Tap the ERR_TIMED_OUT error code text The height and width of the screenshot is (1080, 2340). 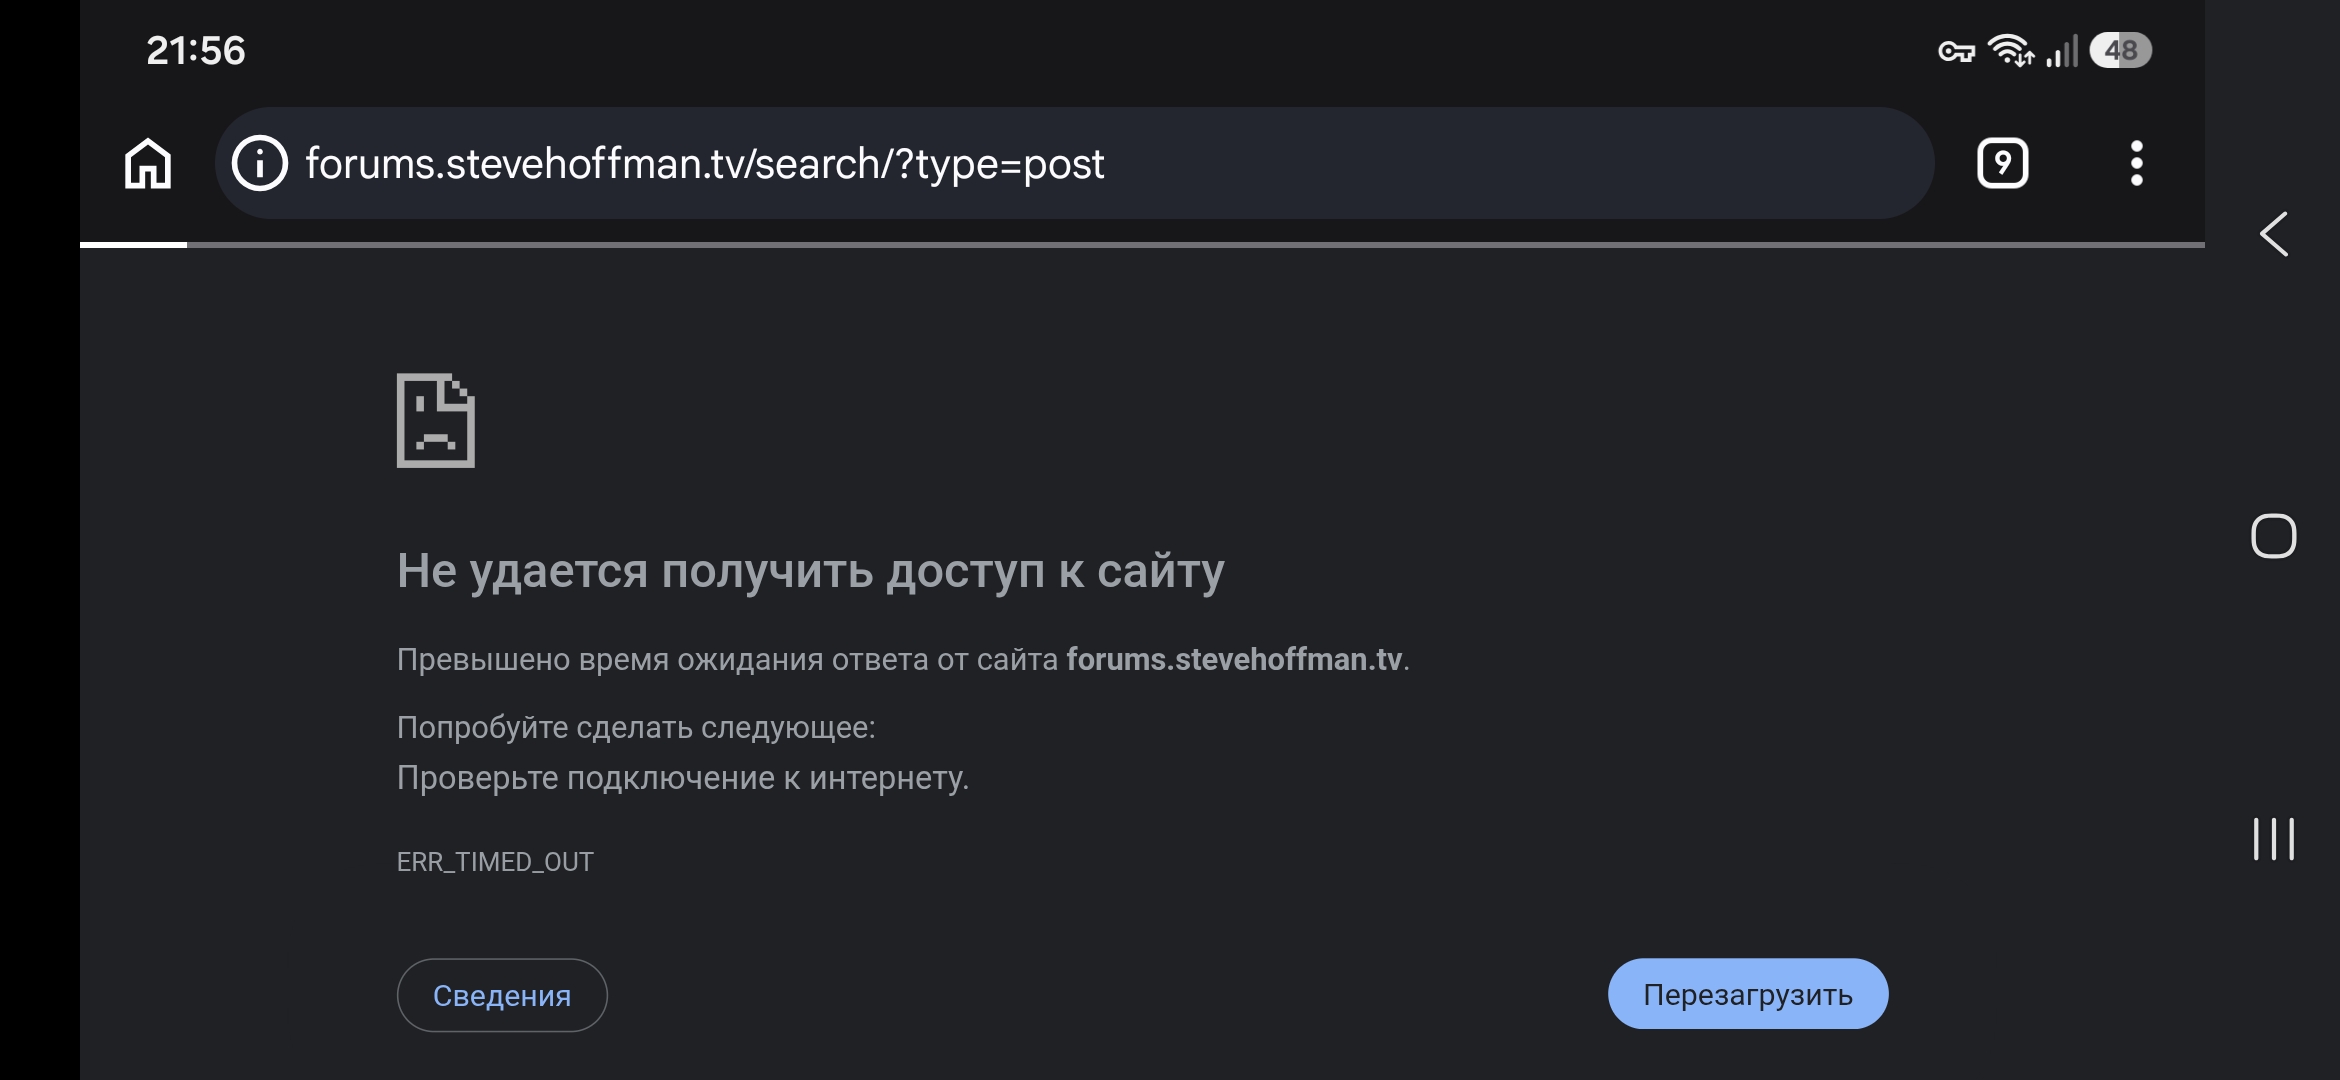click(495, 862)
